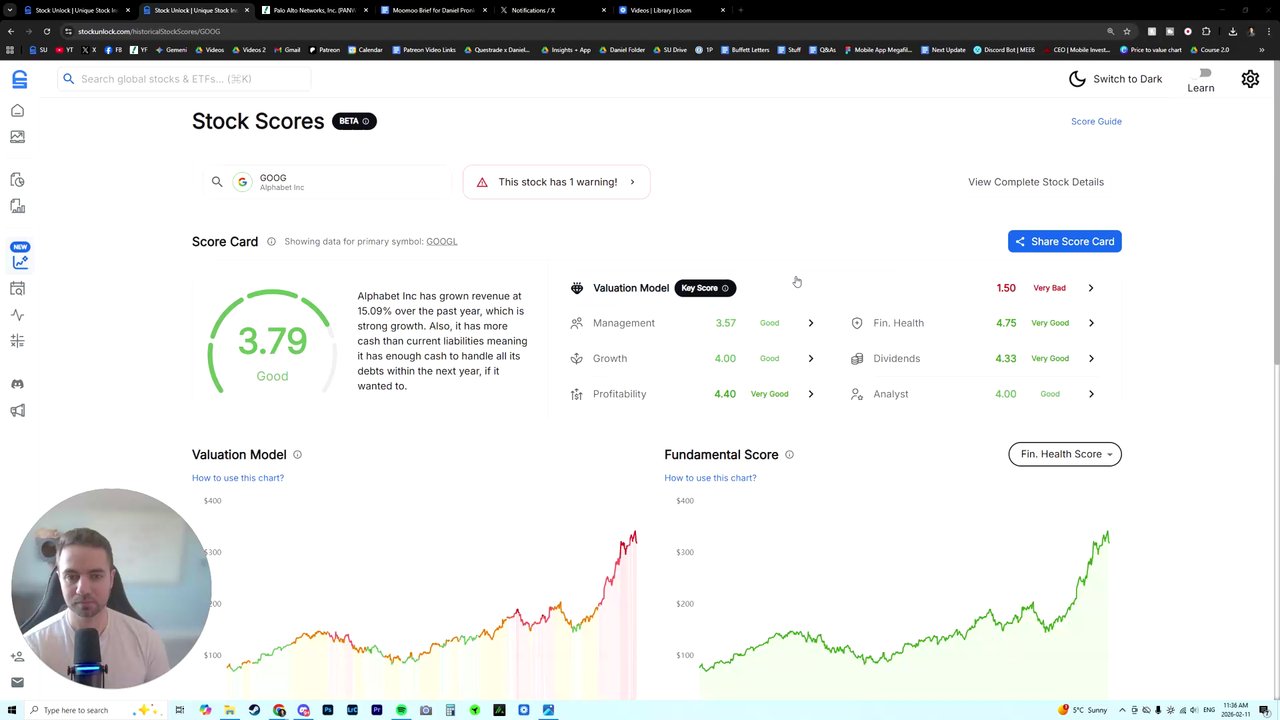The width and height of the screenshot is (1280, 720).
Task: Open a new browser tab
Action: [740, 10]
